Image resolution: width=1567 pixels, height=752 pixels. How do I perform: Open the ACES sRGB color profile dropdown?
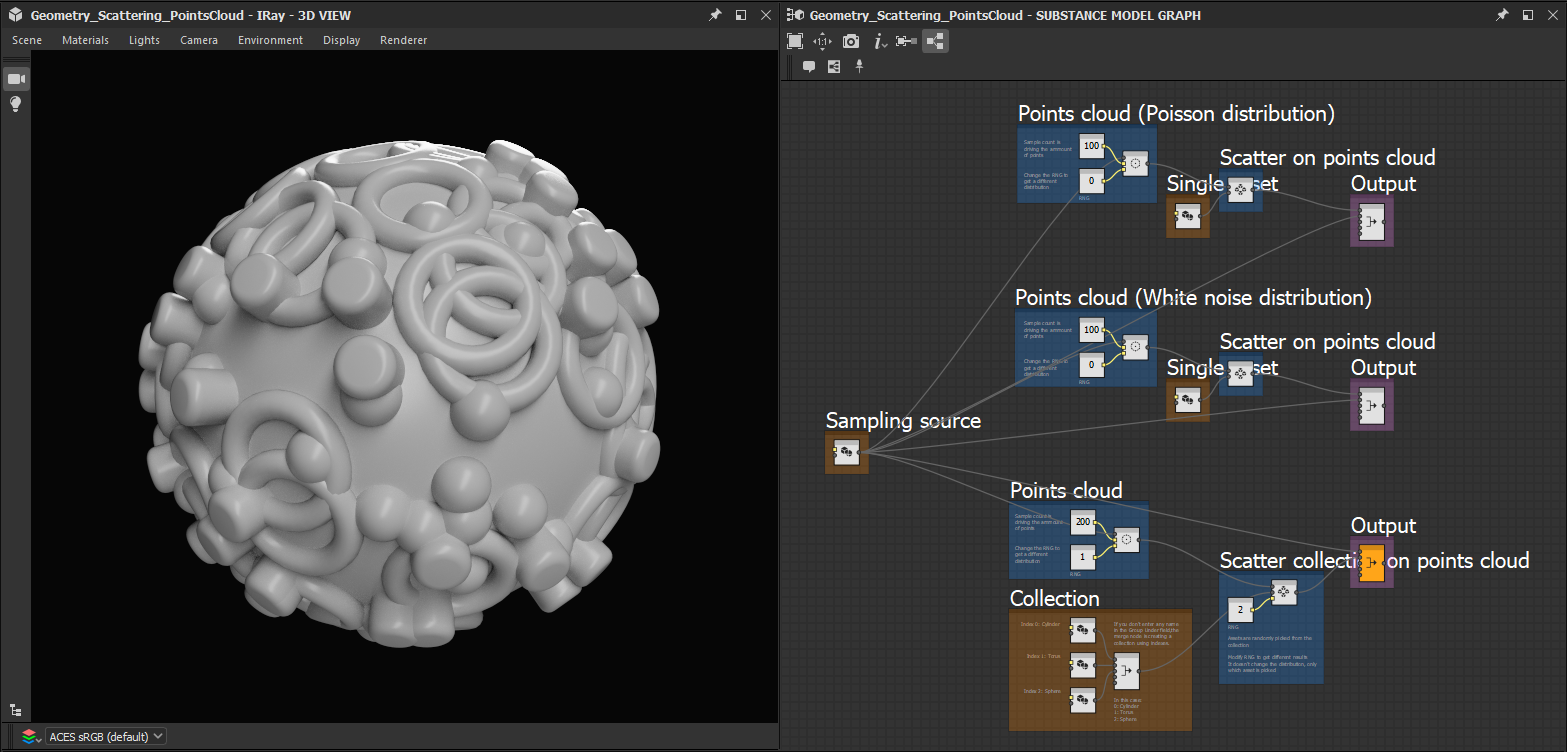pyautogui.click(x=105, y=736)
